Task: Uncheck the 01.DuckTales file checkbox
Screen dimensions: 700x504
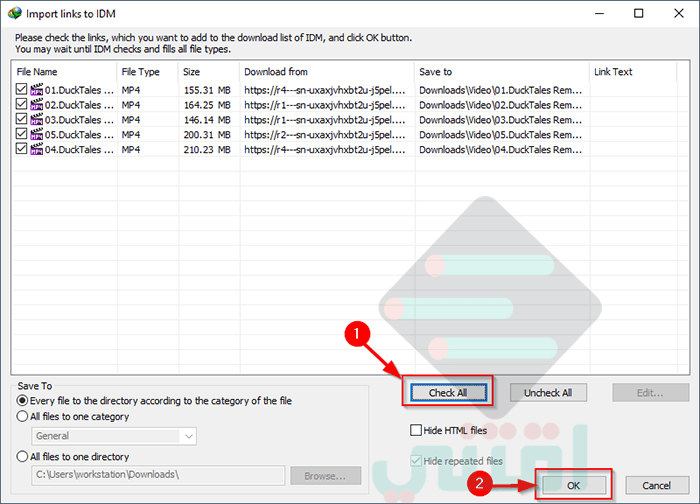Action: click(21, 89)
